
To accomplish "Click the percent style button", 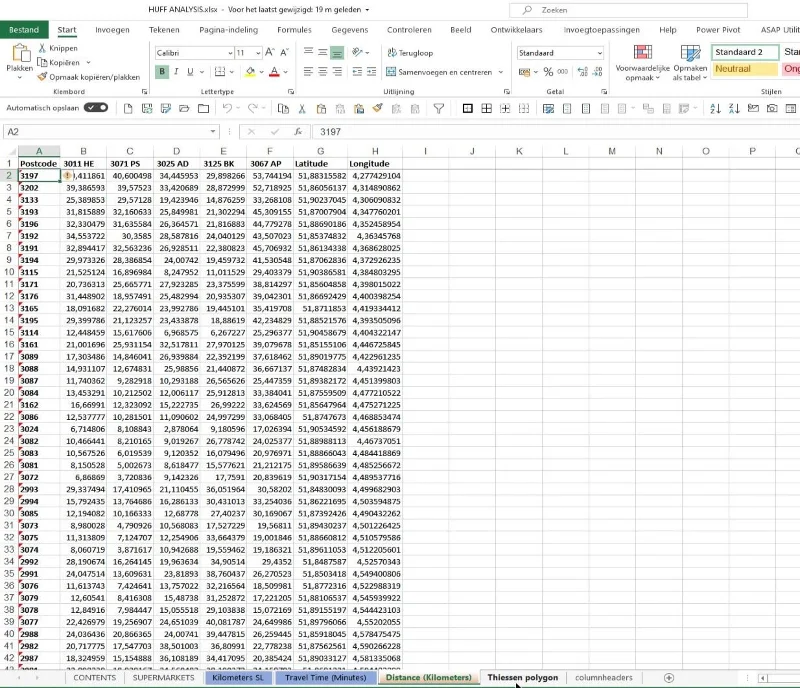I will point(548,72).
